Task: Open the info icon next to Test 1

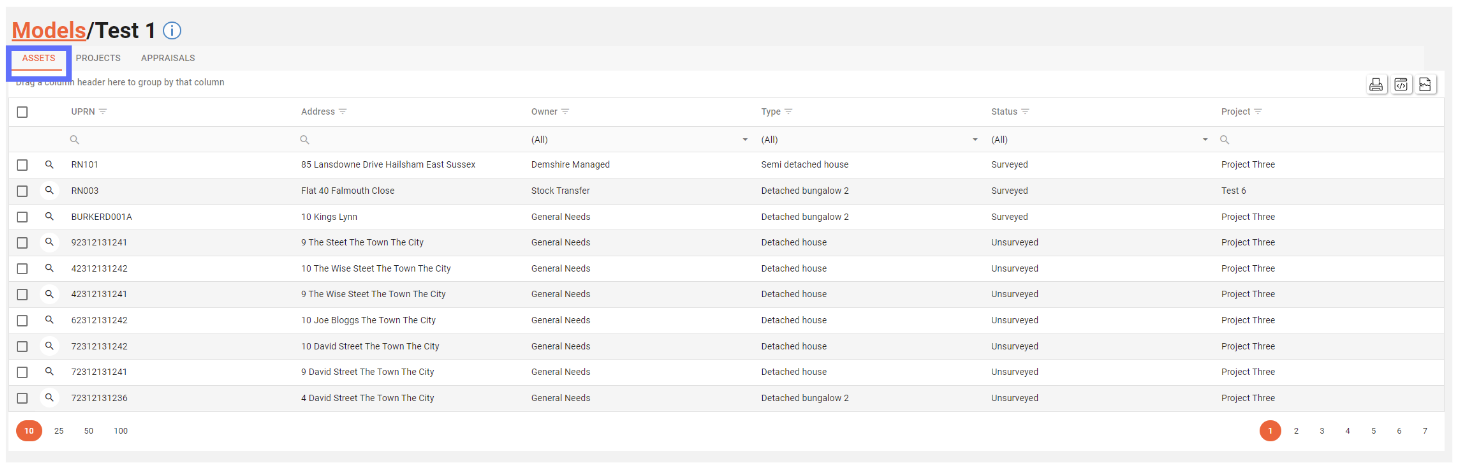Action: pyautogui.click(x=172, y=31)
